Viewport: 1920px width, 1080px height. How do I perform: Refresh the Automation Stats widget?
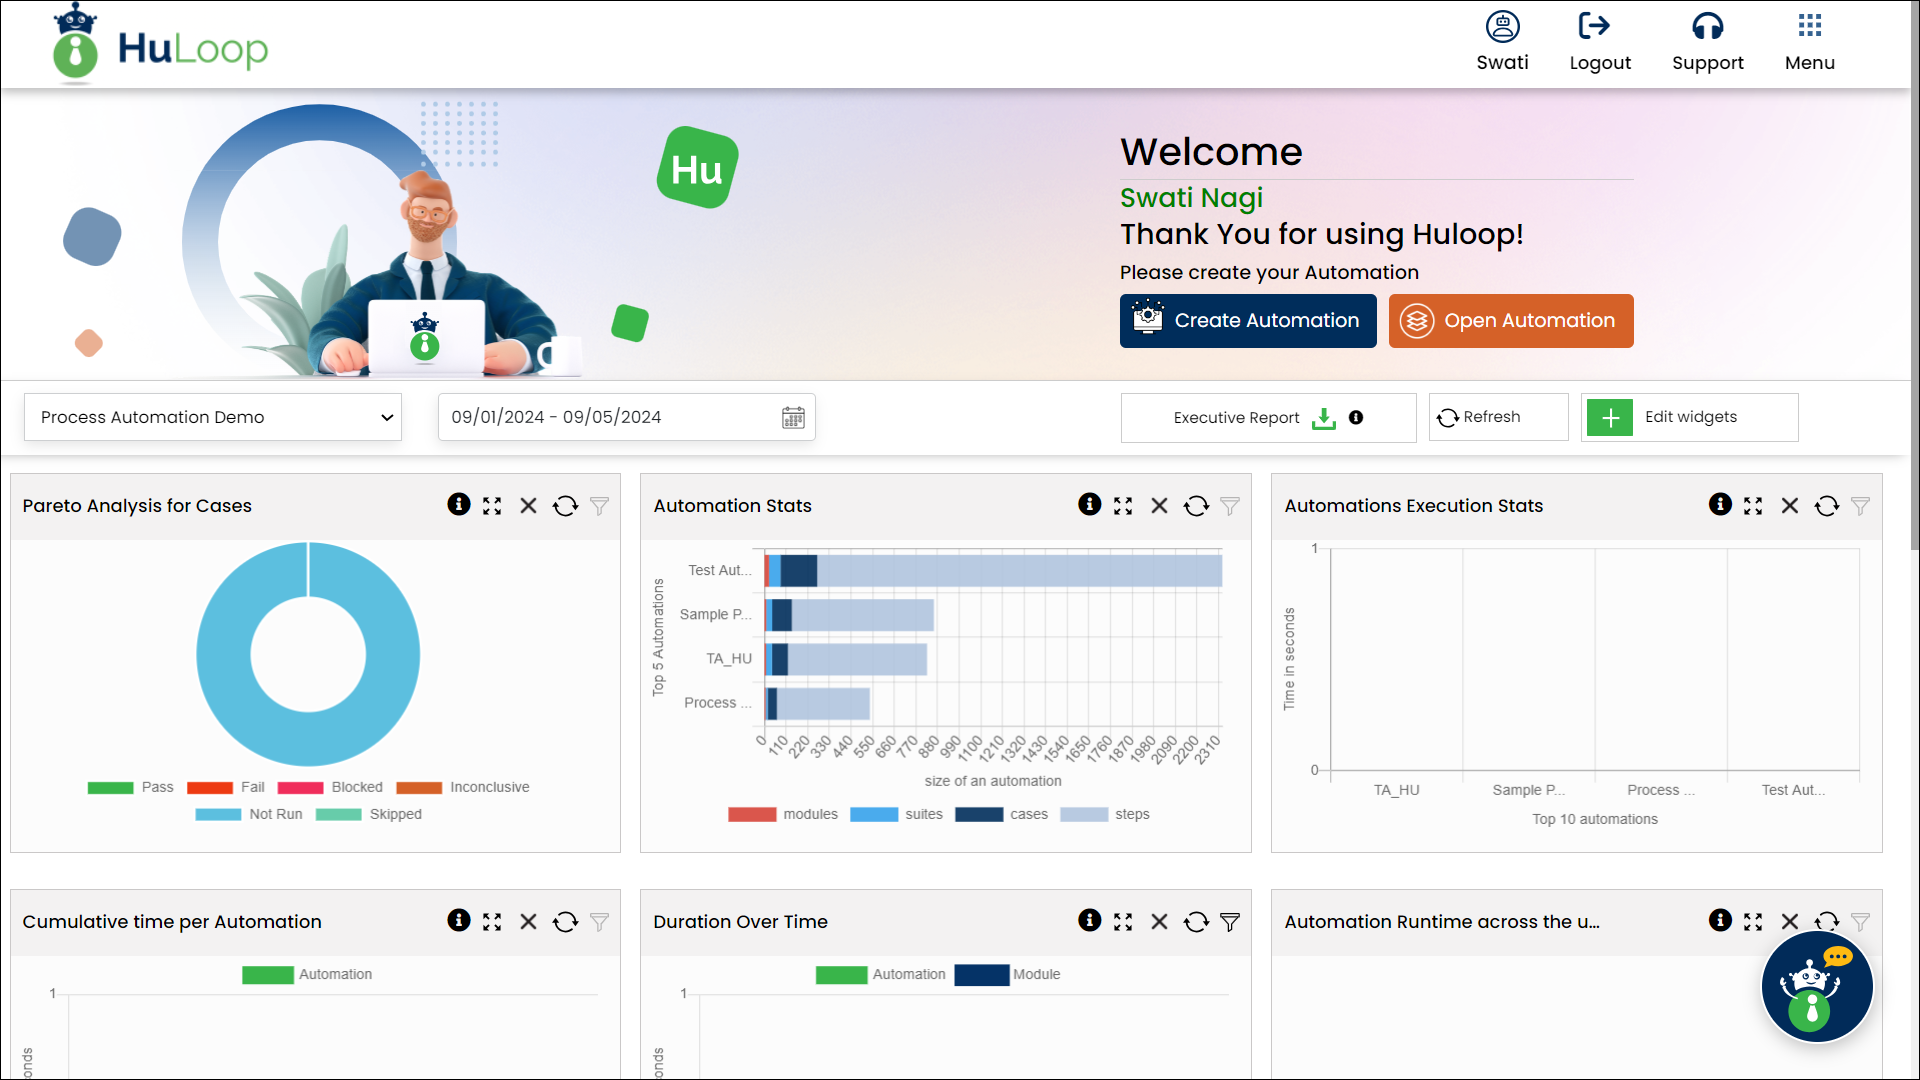tap(1196, 506)
